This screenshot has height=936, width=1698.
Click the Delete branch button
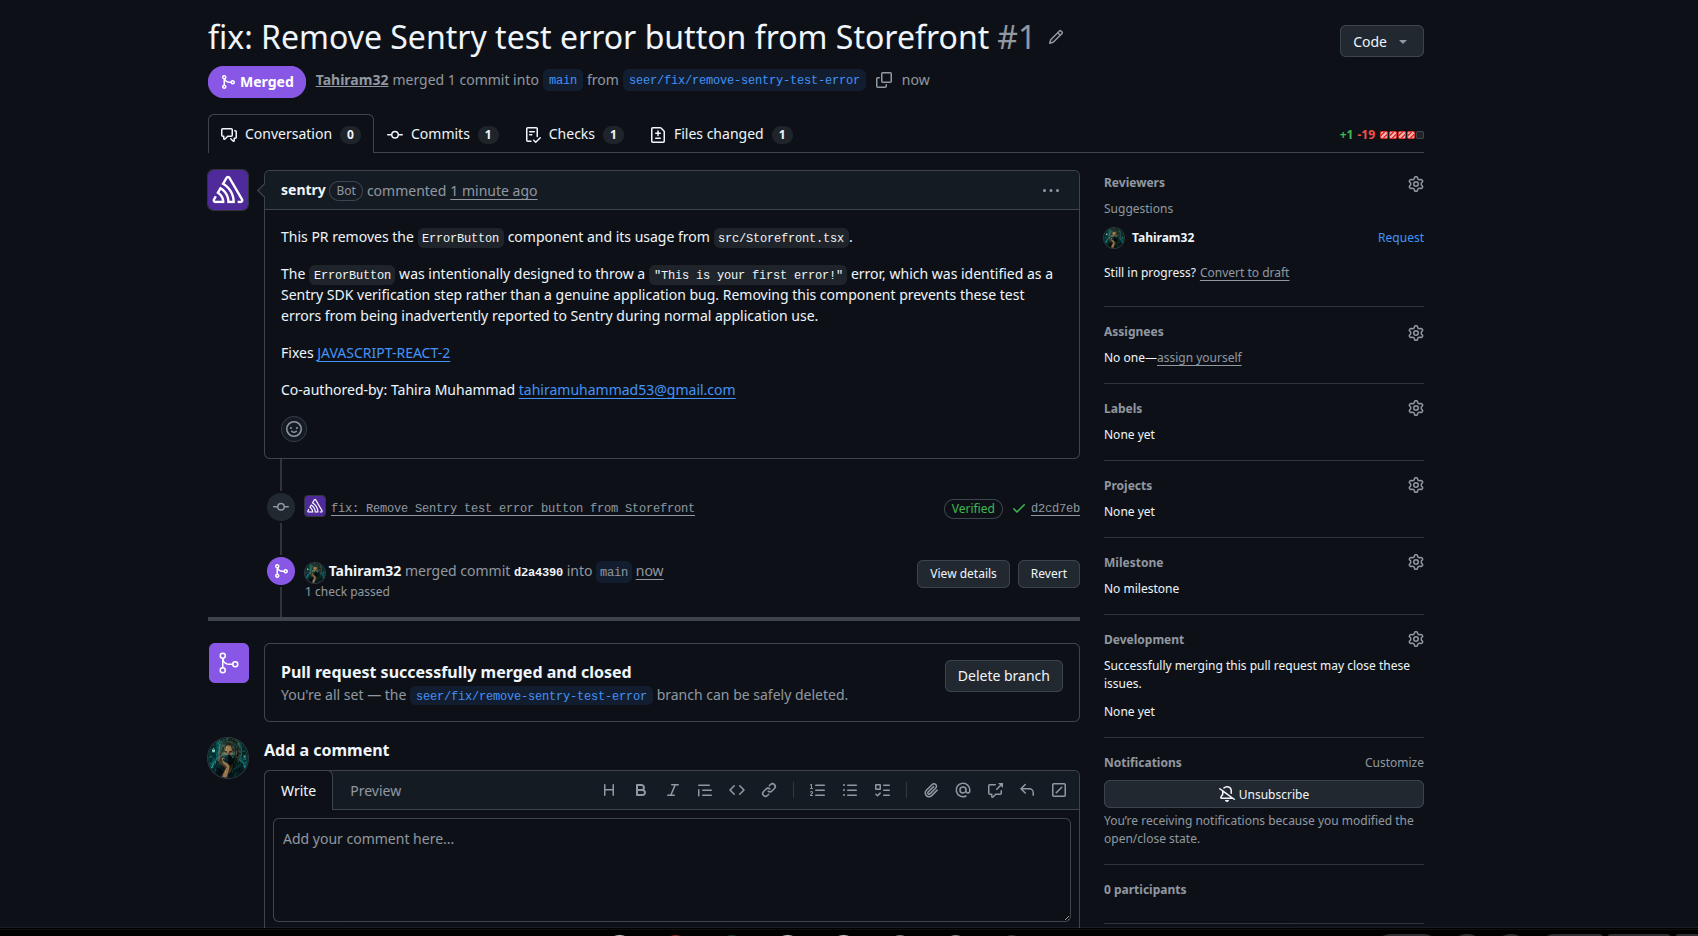[1003, 676]
